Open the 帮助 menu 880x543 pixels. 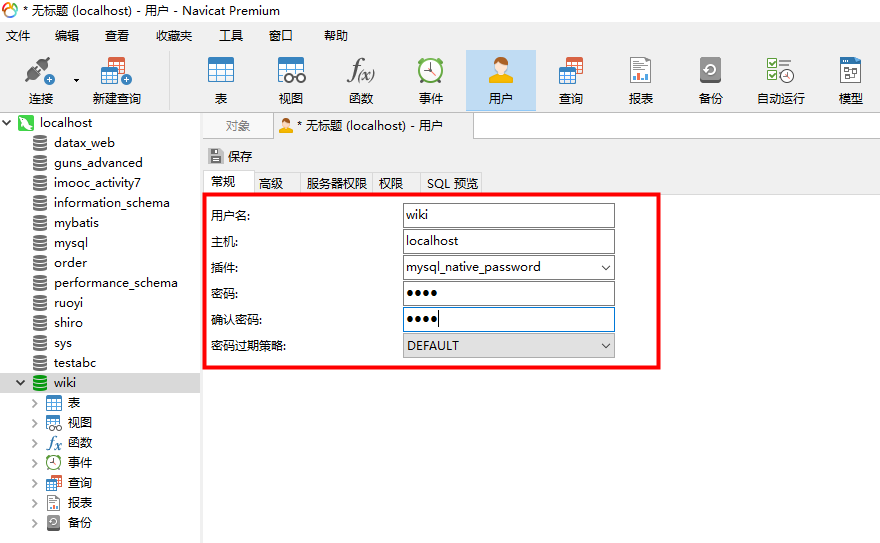[x=336, y=36]
